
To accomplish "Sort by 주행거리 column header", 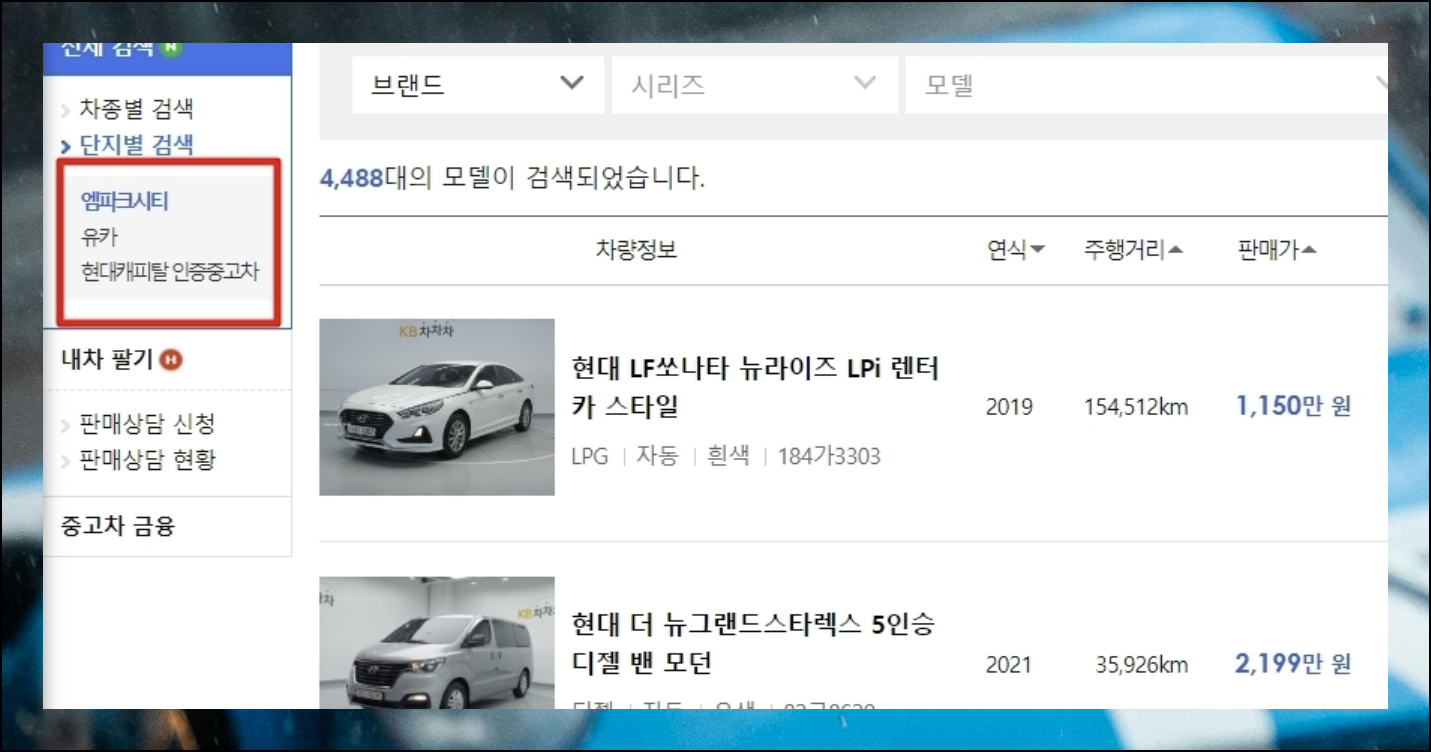I will click(1133, 250).
